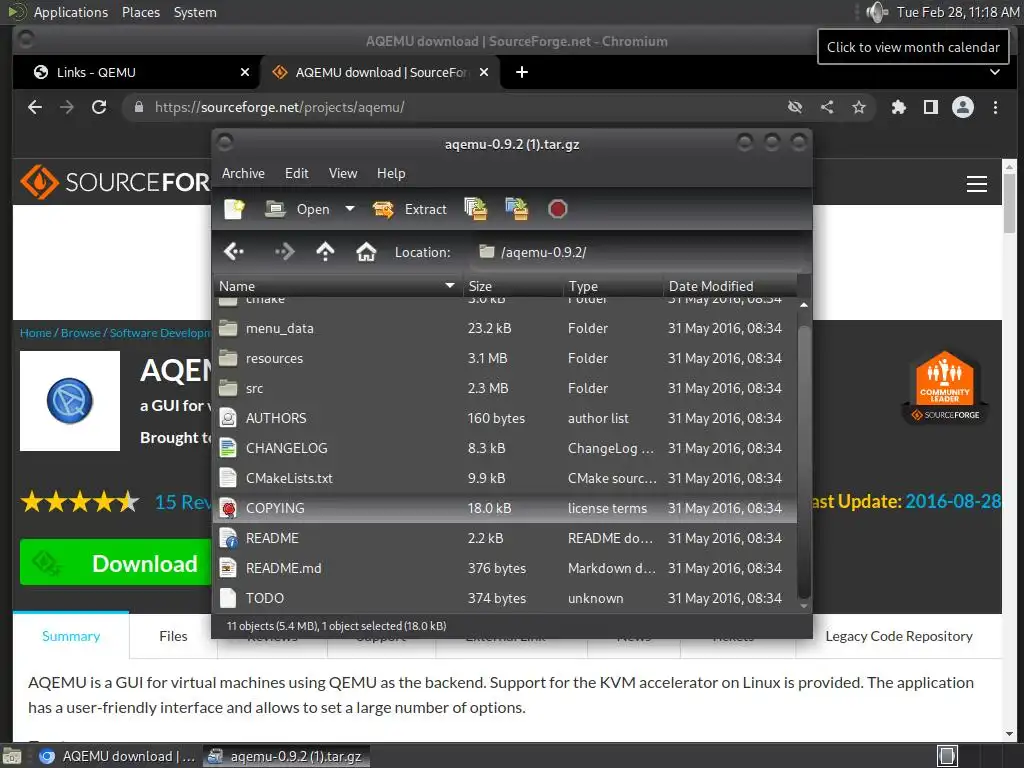The height and width of the screenshot is (768, 1024).
Task: Reload the SourceForge page
Action: [99, 107]
